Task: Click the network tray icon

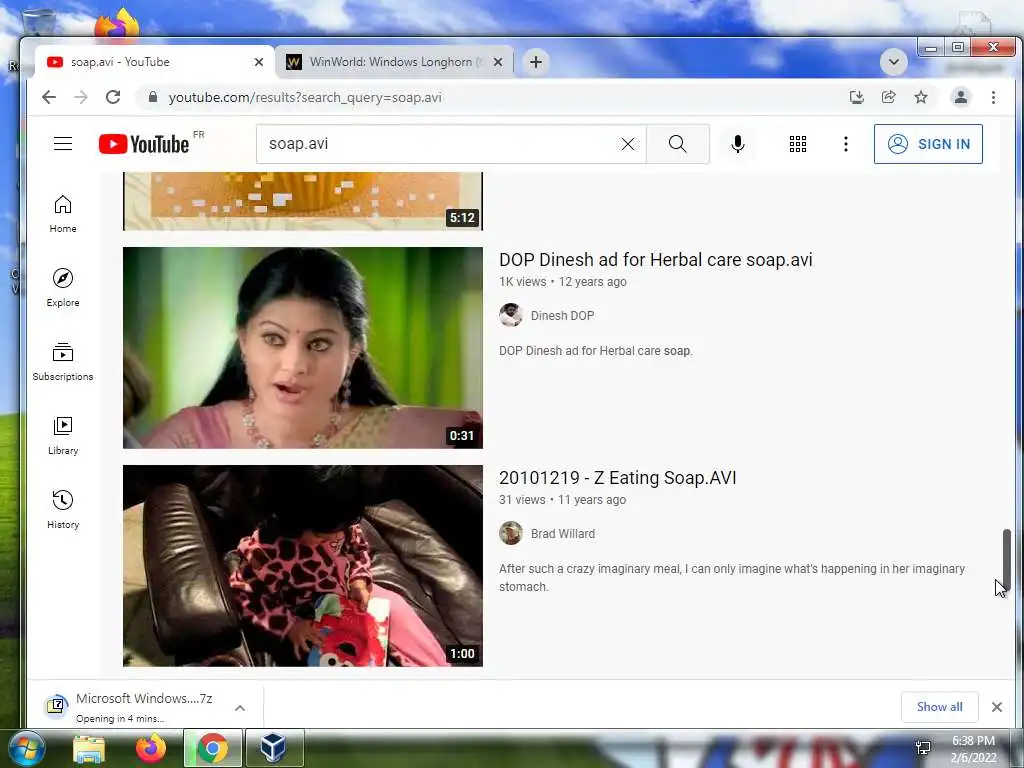Action: pos(923,748)
